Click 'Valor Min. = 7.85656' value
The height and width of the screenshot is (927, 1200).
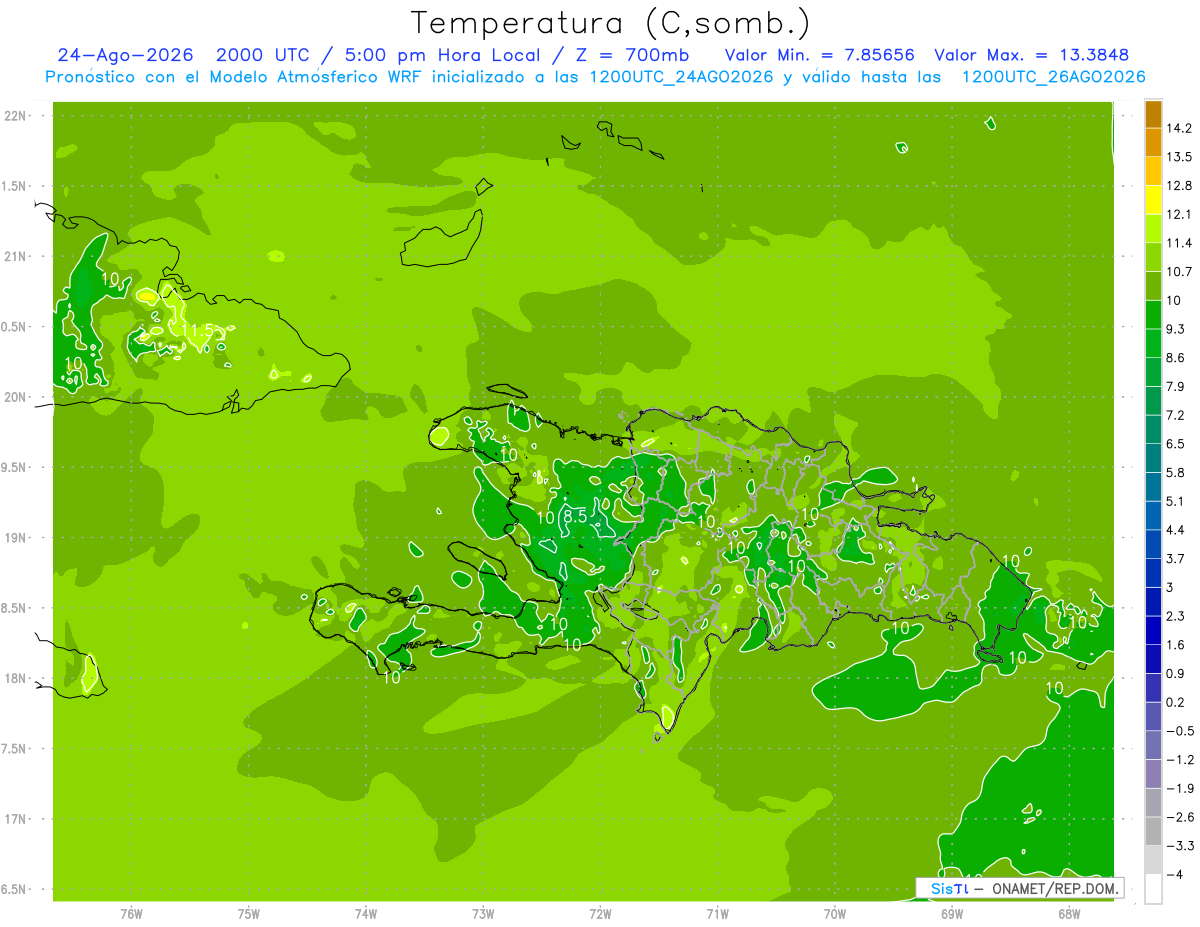820,55
